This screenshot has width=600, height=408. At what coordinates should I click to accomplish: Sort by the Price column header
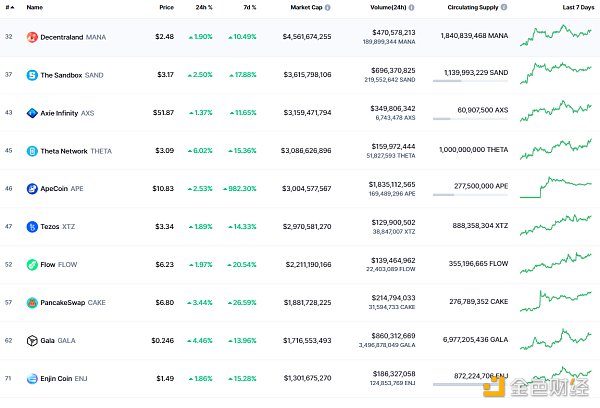(166, 7)
